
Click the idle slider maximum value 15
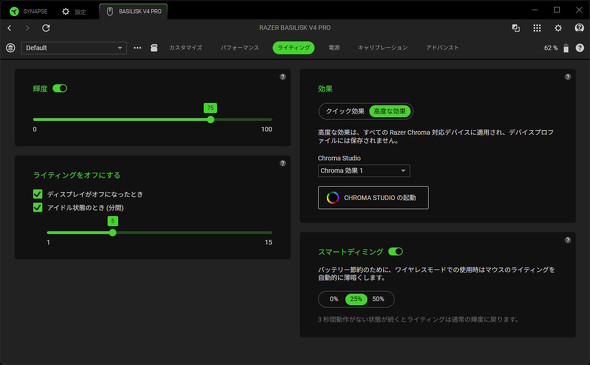(x=268, y=242)
